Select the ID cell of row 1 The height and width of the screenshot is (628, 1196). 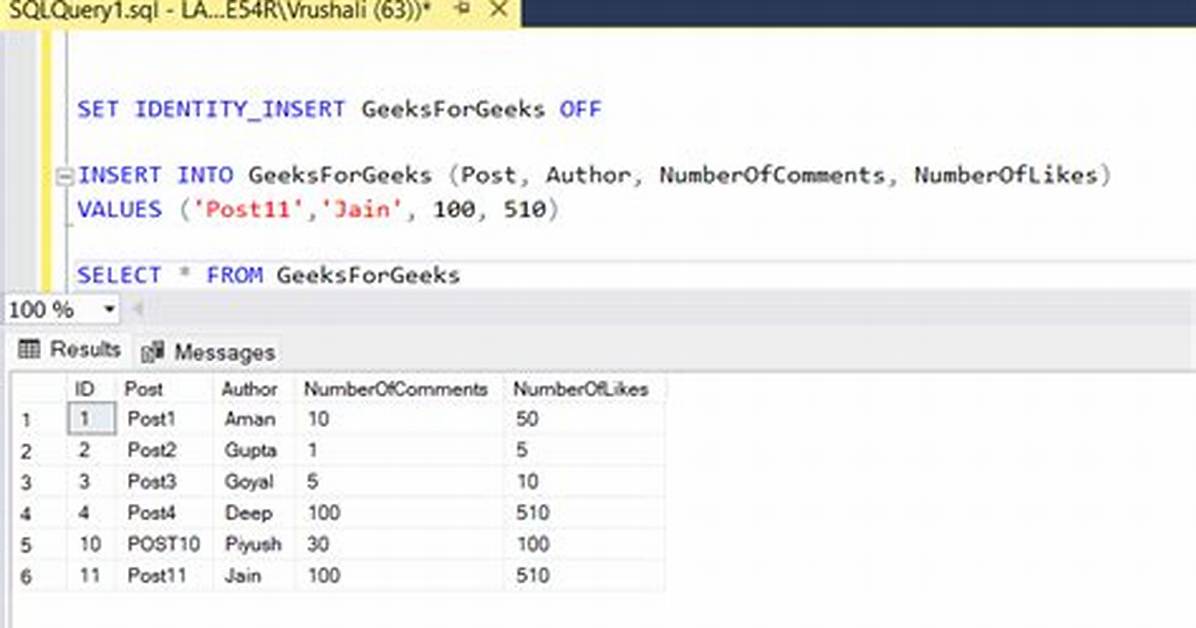click(92, 419)
